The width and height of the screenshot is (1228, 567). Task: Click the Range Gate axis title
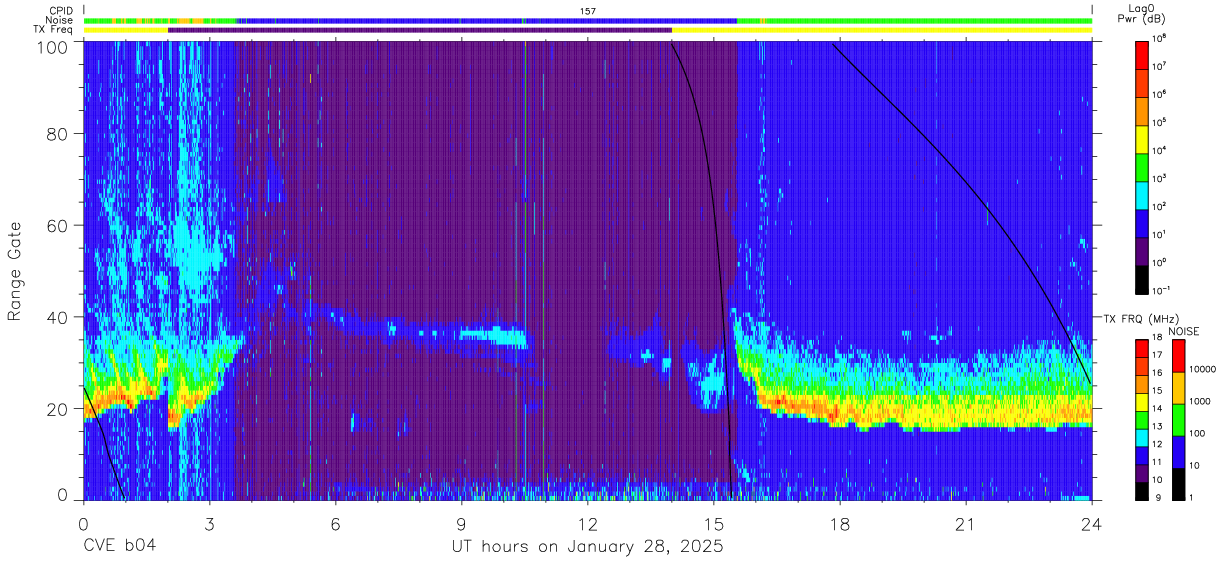(16, 271)
